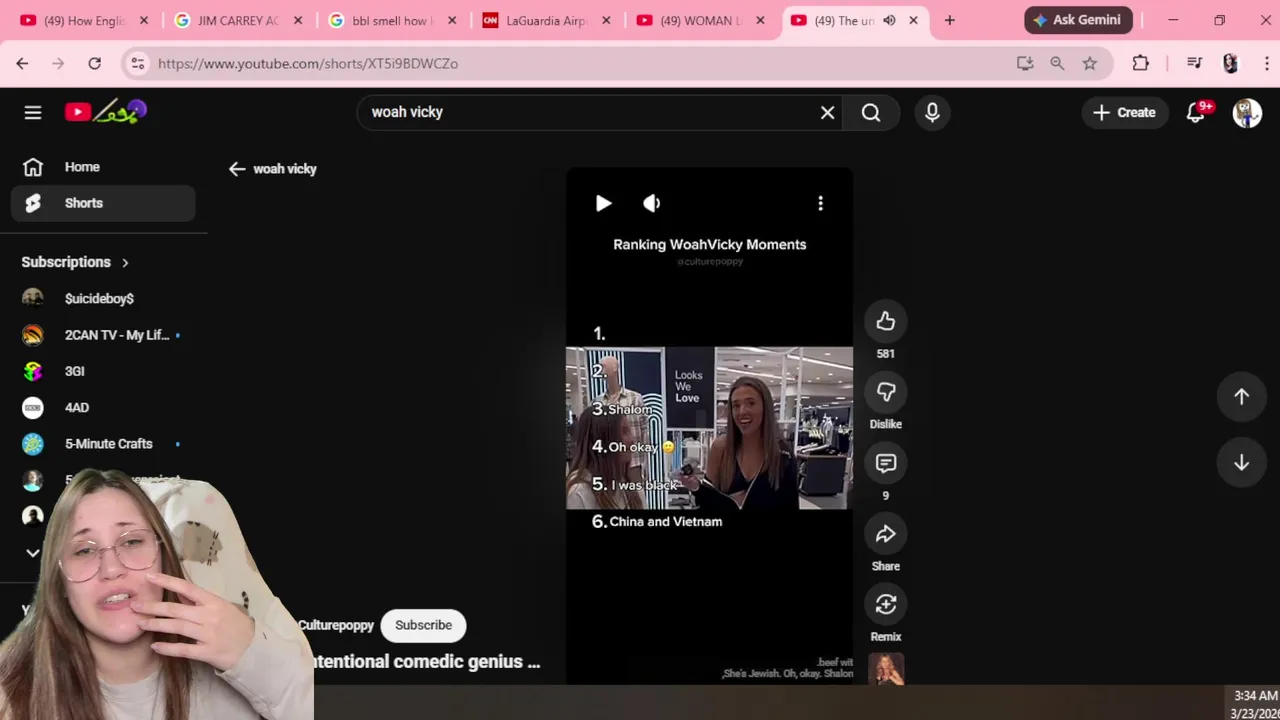Open the 2CAN TV subscription channel
Screen dimensions: 1280x720
[x=103, y=335]
